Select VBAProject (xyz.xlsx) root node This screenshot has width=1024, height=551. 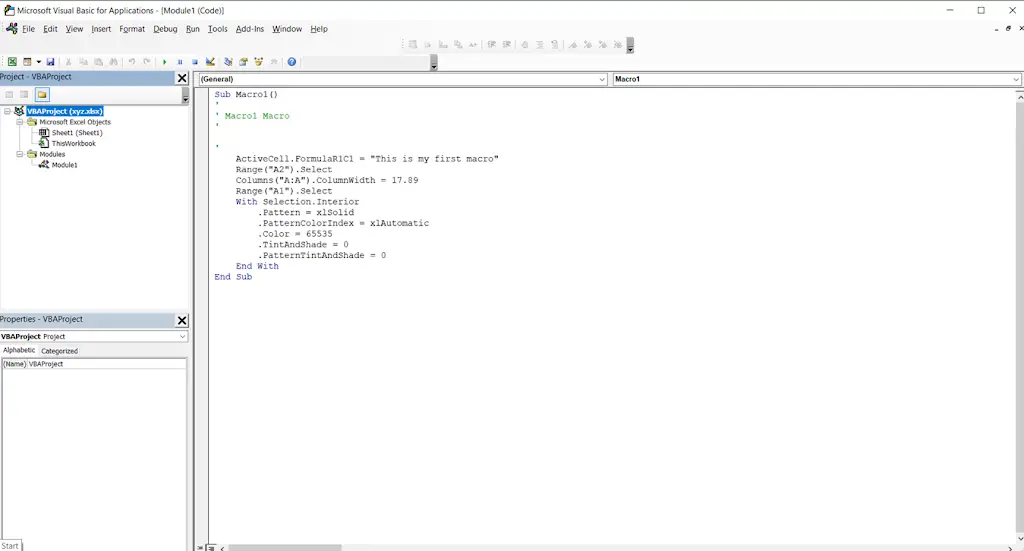65,111
